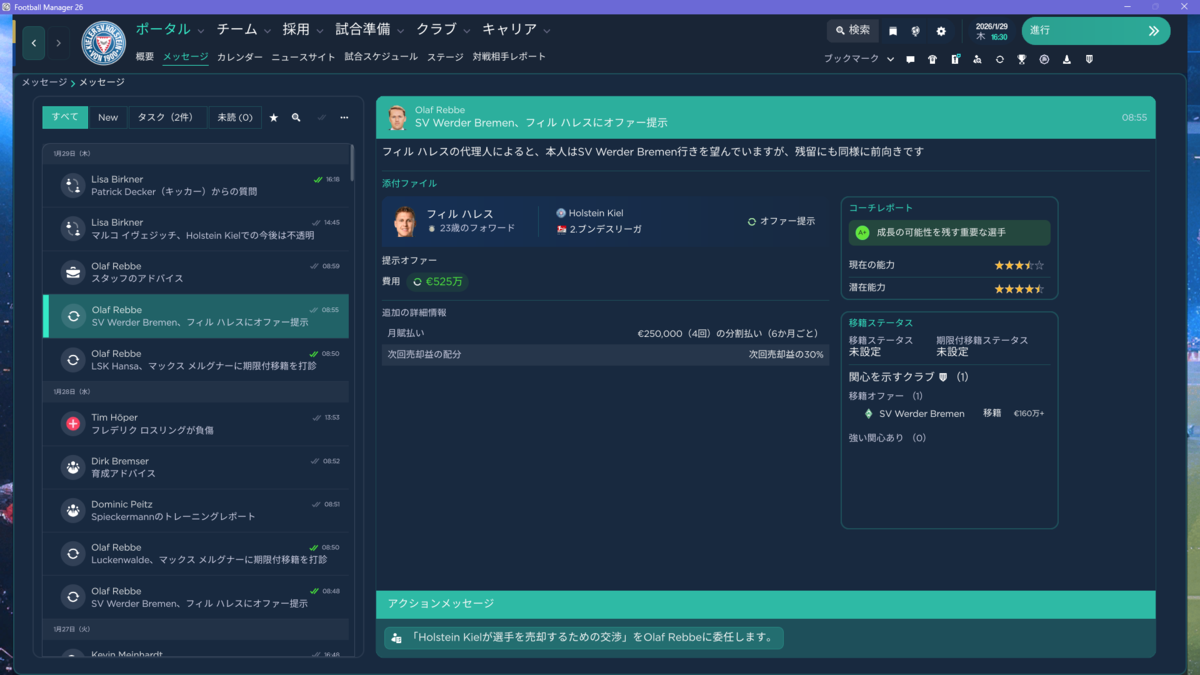1200x675 pixels.
Task: Click the SV Werder Bremen diamond icon
Action: (x=868, y=413)
